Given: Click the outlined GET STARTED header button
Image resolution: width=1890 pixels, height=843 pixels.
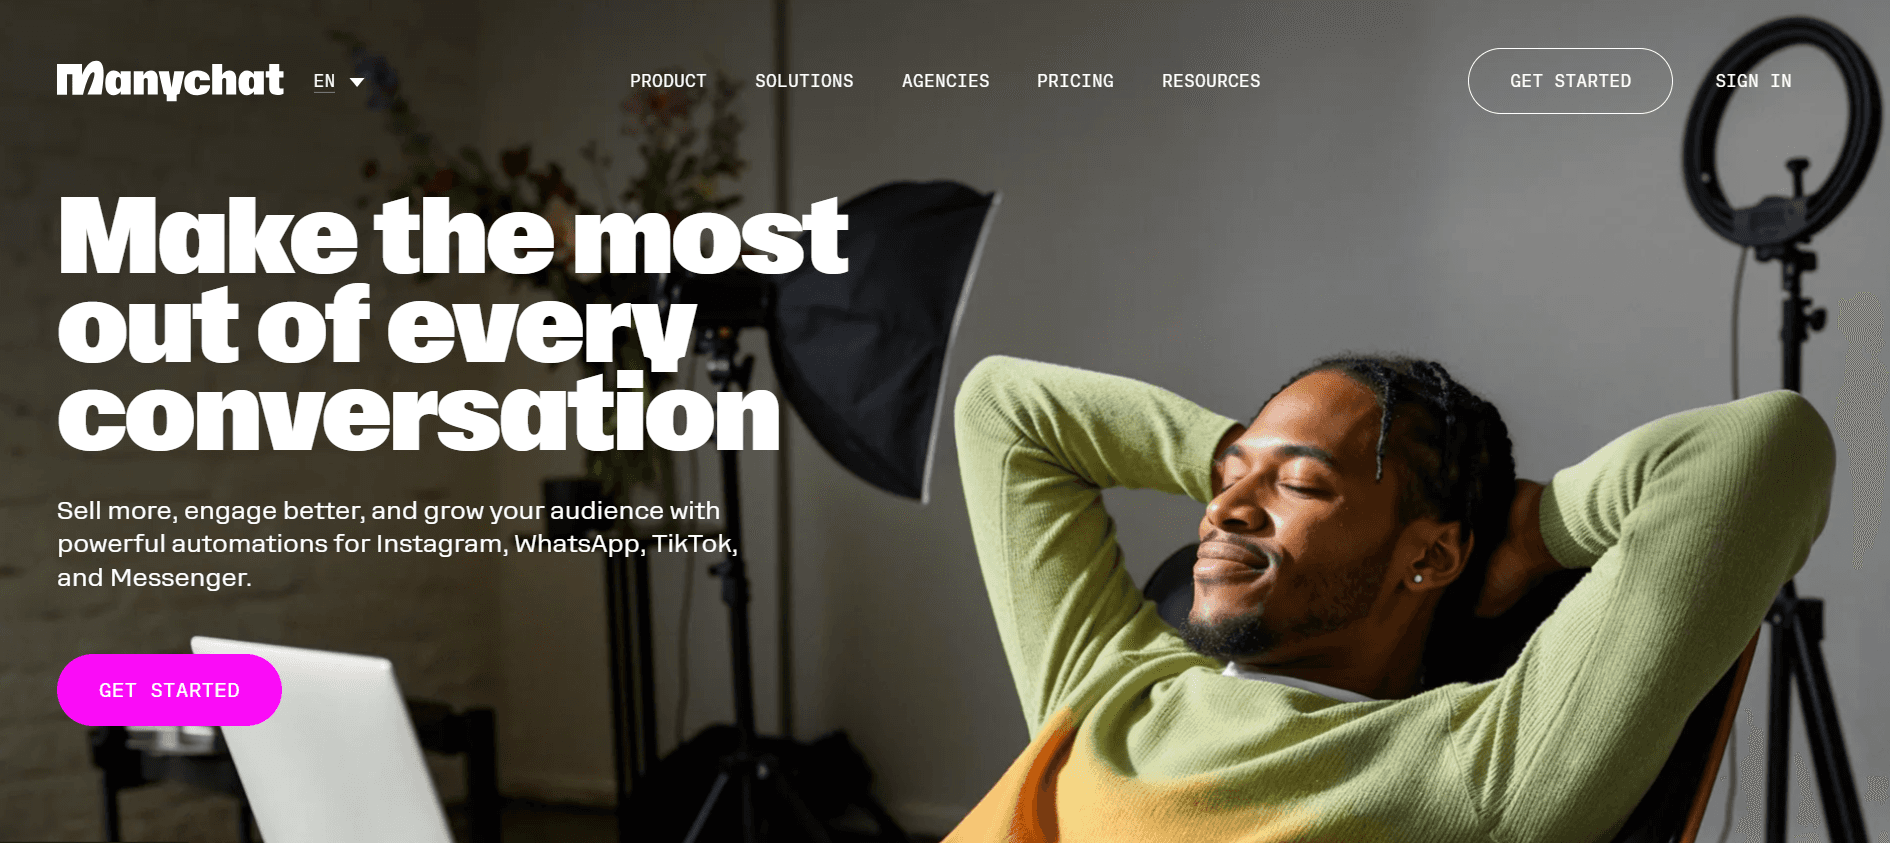Looking at the screenshot, I should 1570,81.
